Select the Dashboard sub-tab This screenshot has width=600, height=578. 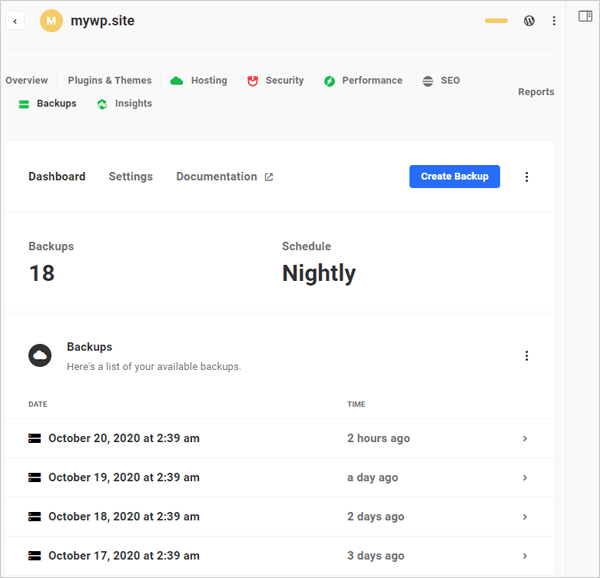pyautogui.click(x=57, y=176)
